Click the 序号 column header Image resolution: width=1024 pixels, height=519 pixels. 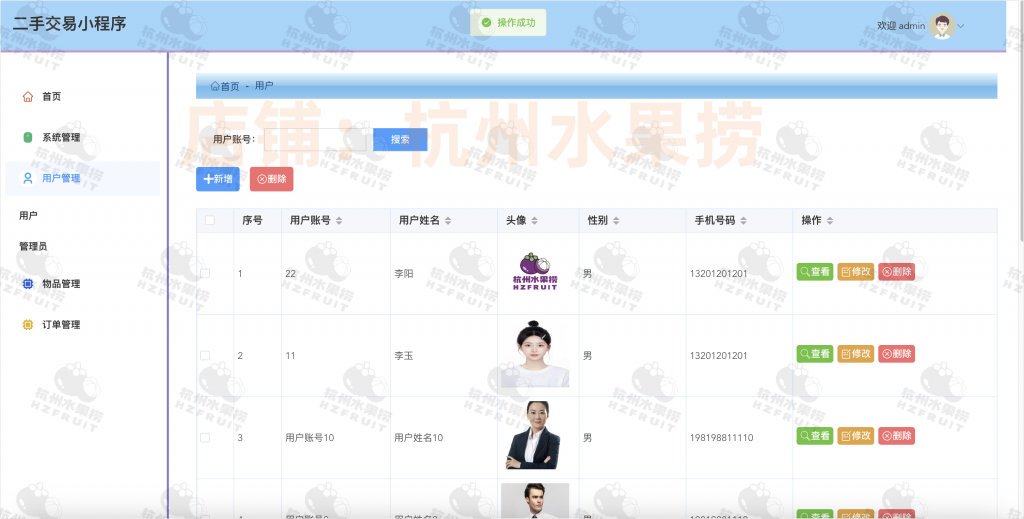[x=252, y=221]
